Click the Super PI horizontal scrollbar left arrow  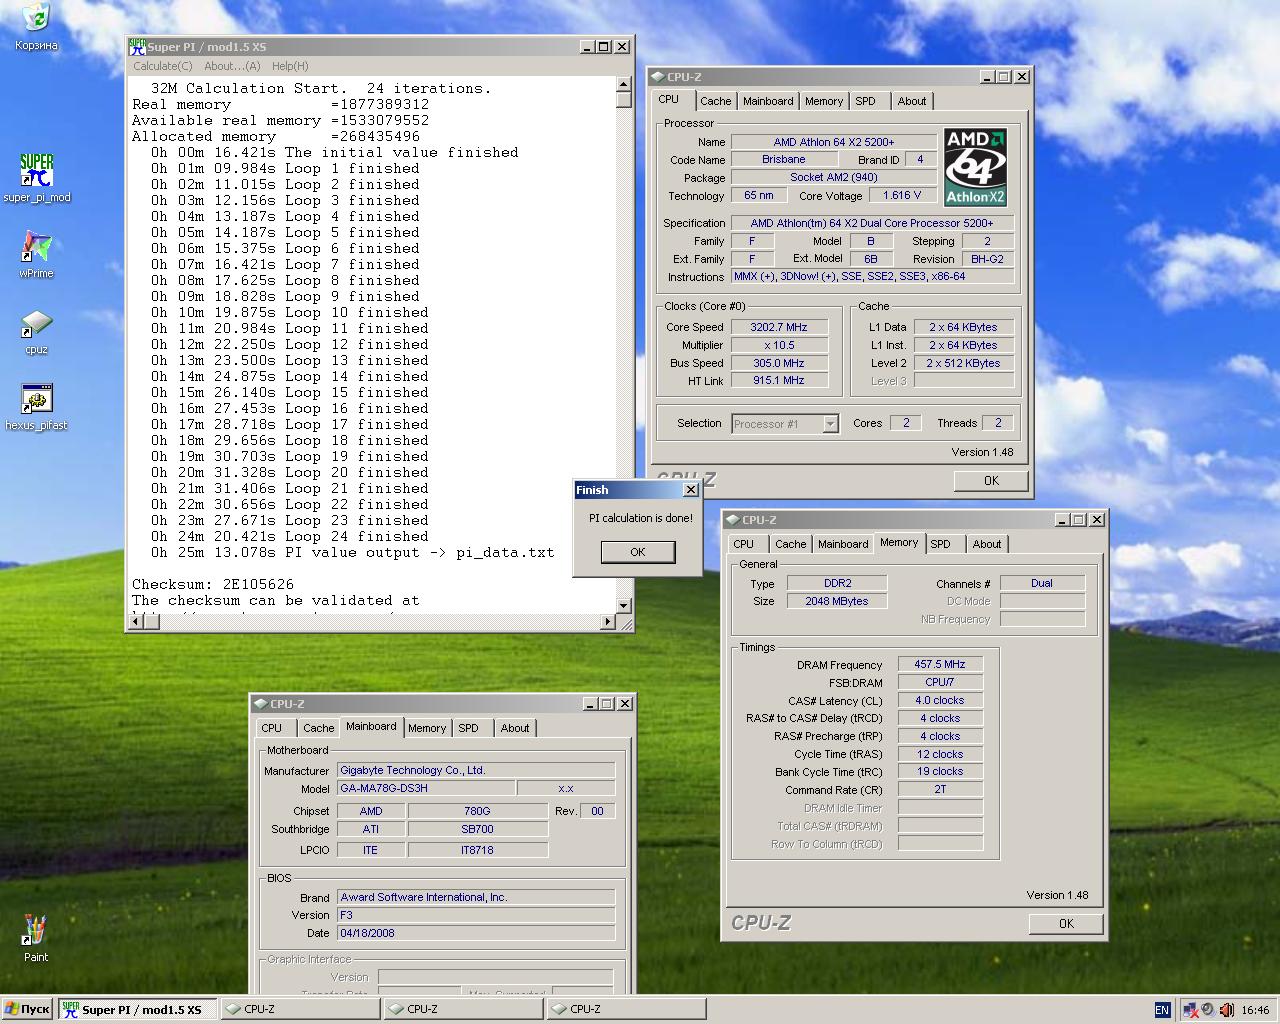(x=137, y=622)
